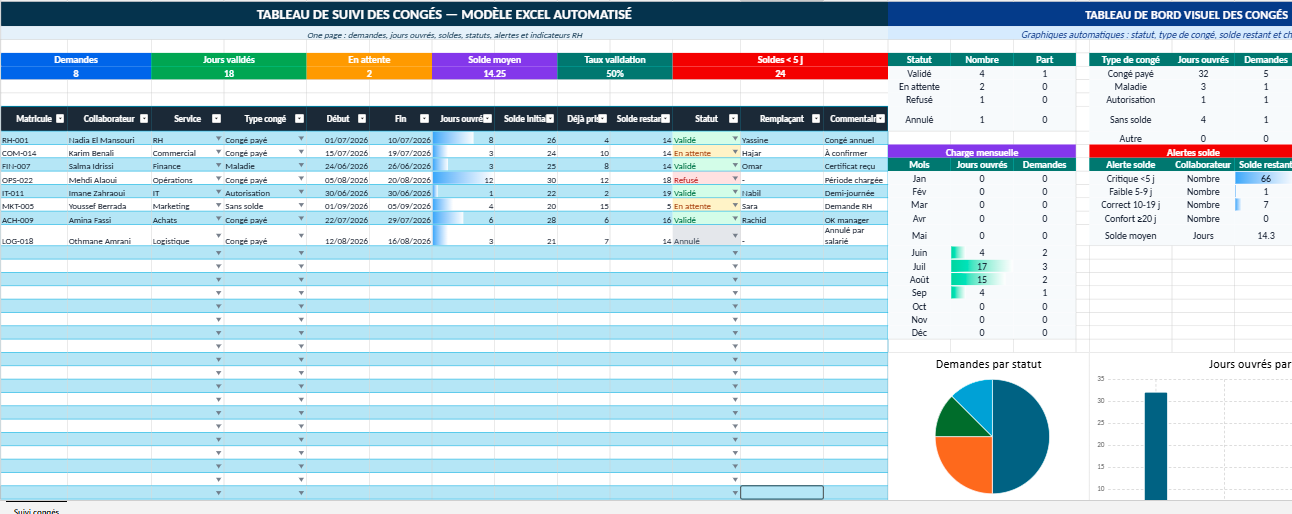Click the collaborator cell Salma Idrissi

[109, 166]
